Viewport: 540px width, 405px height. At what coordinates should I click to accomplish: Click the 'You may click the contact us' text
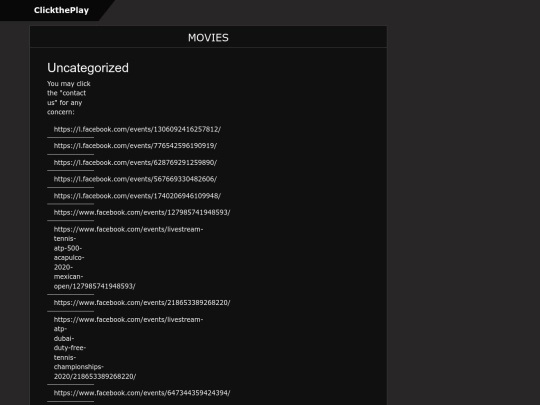tap(69, 98)
